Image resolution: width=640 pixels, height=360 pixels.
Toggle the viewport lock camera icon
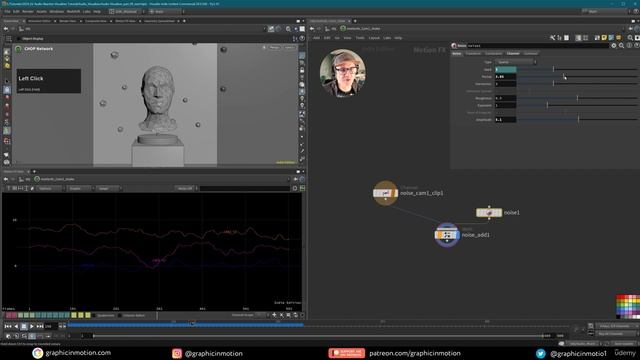click(302, 70)
